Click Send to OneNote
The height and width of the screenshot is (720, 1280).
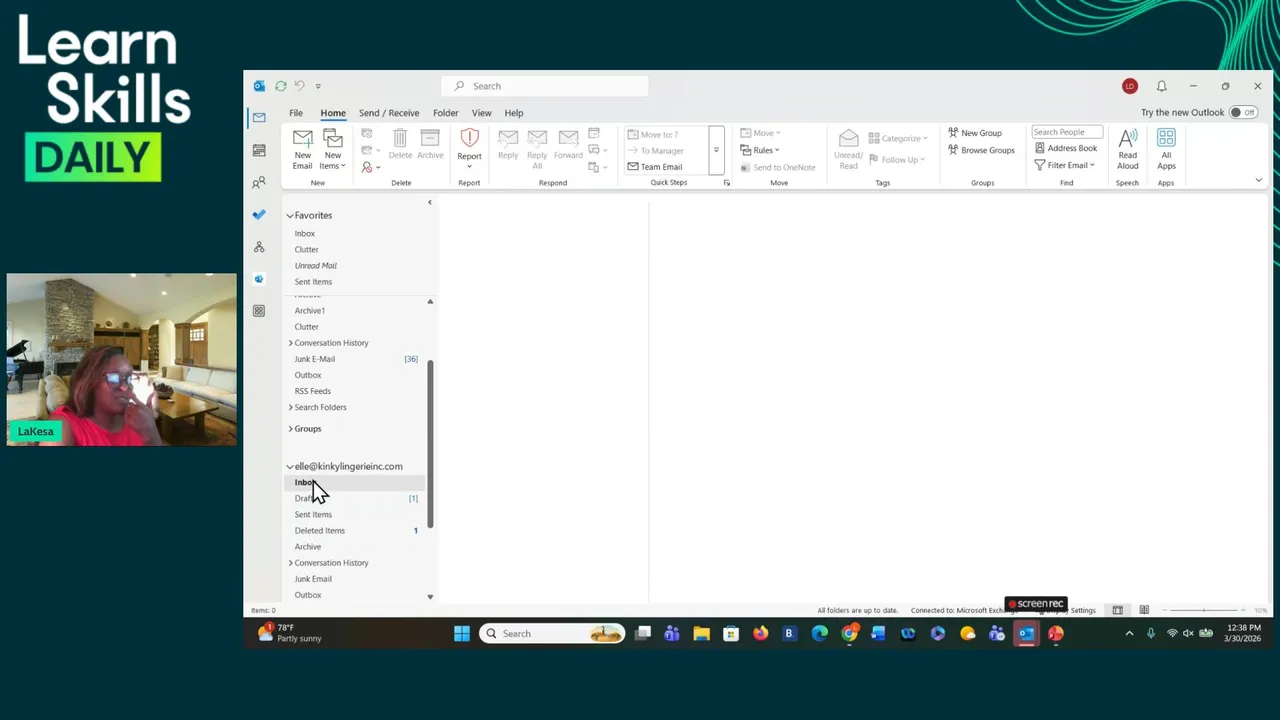(x=777, y=167)
